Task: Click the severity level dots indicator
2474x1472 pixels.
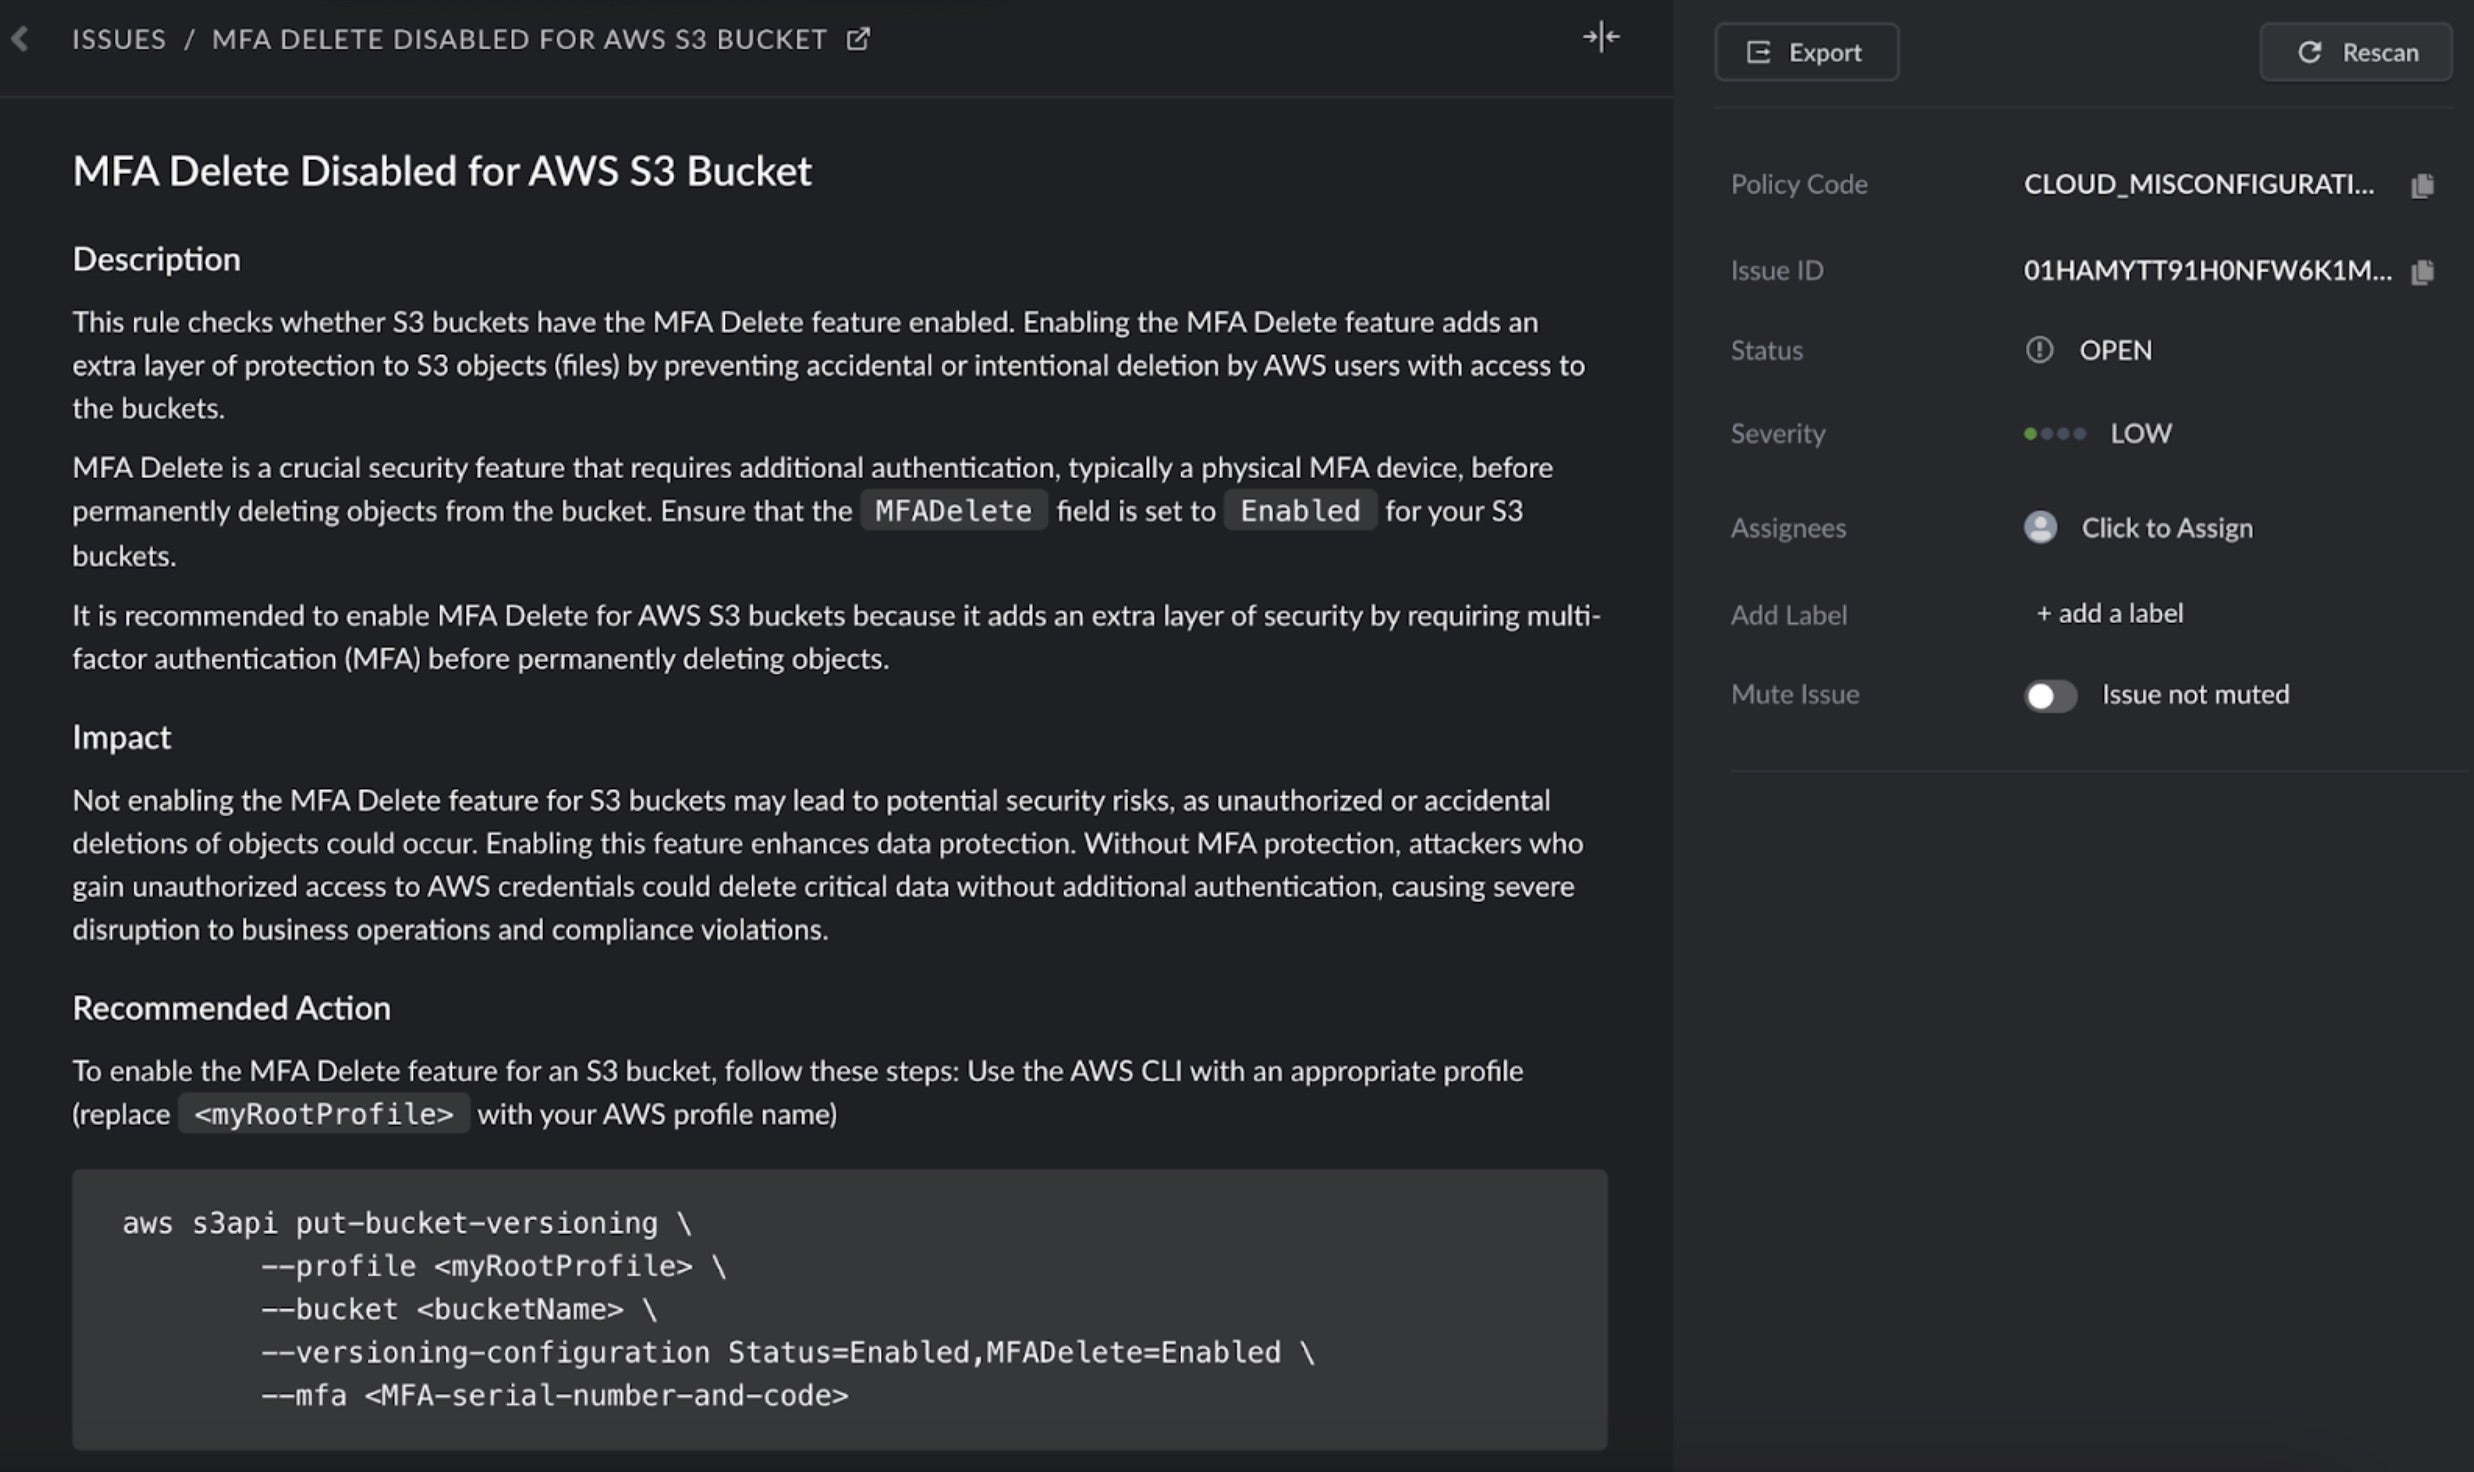Action: (2054, 433)
